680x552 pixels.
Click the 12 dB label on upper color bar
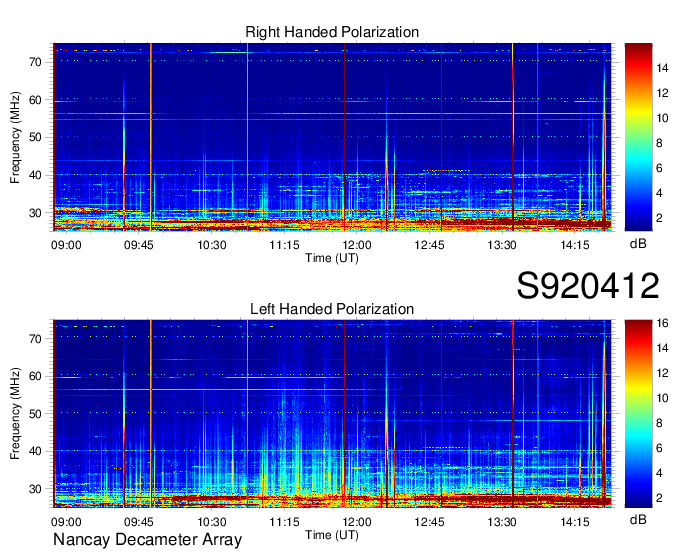pyautogui.click(x=662, y=93)
